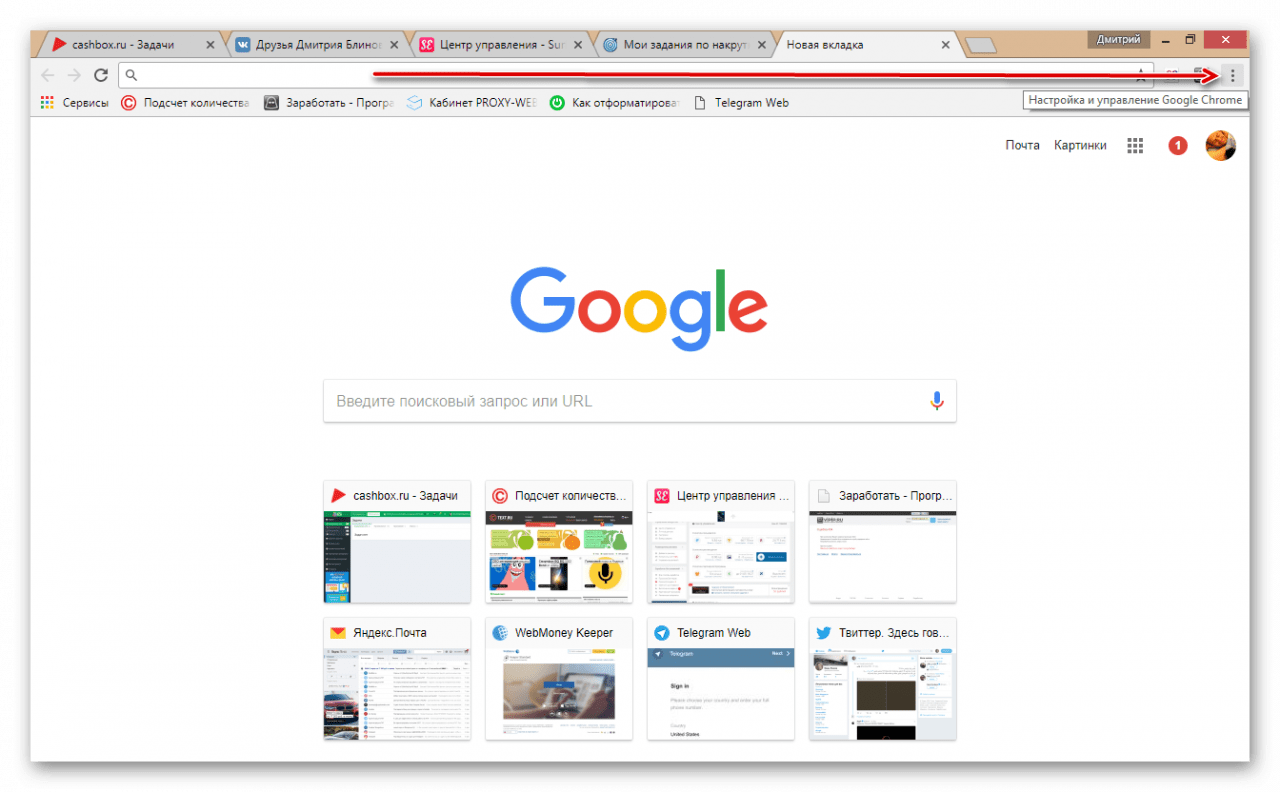Reload the page with the refresh icon
The width and height of the screenshot is (1280, 792).
pos(100,75)
